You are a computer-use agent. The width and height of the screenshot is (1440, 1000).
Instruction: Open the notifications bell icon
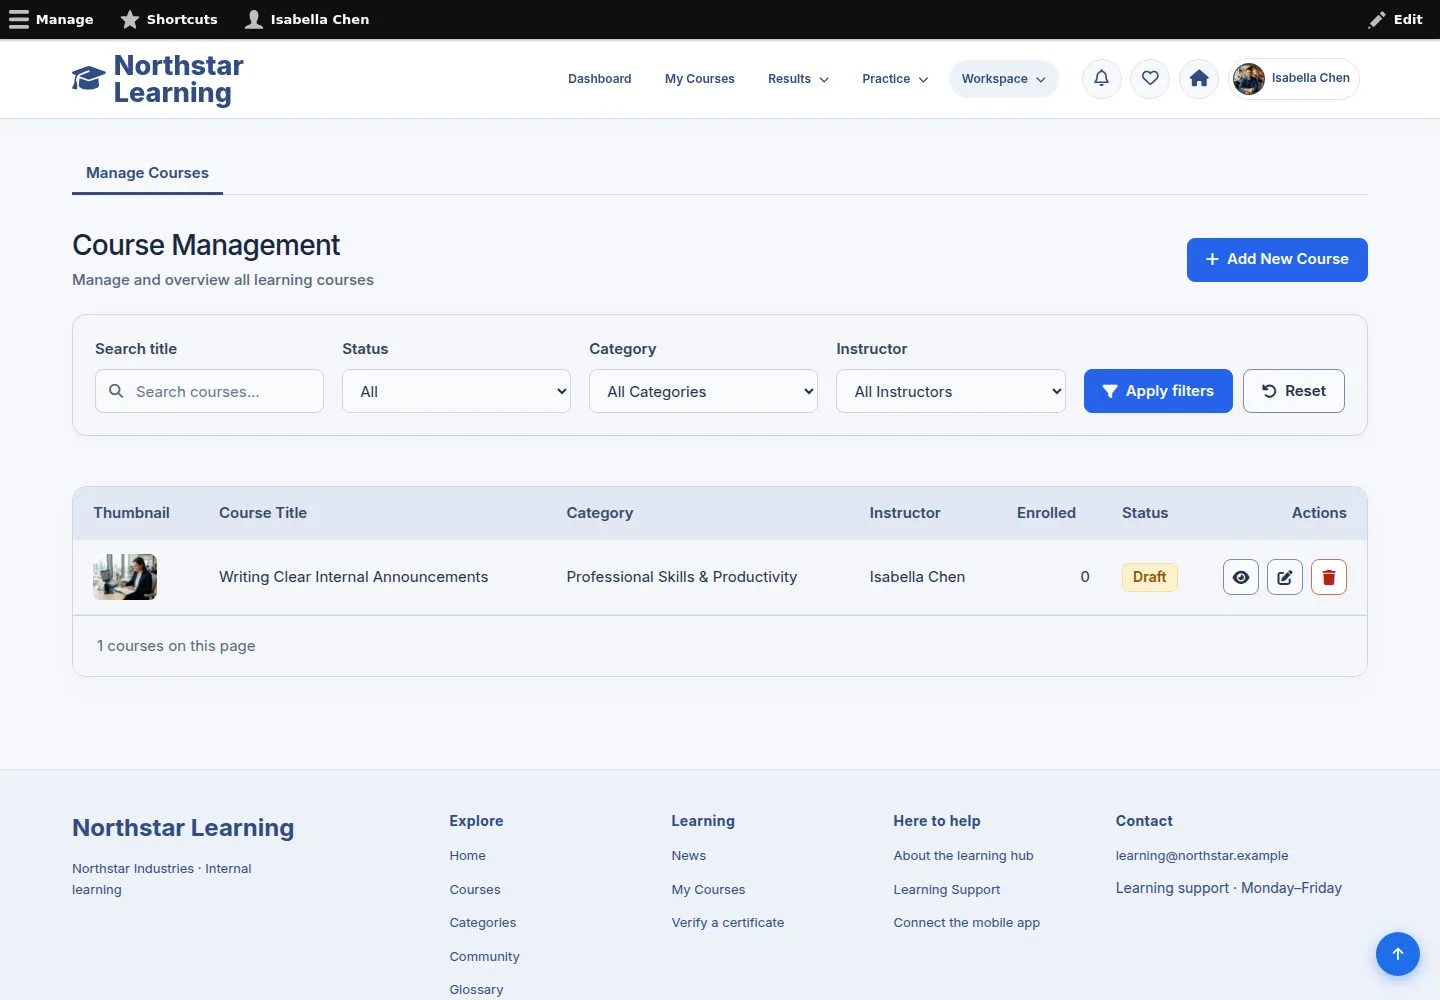coord(1101,78)
